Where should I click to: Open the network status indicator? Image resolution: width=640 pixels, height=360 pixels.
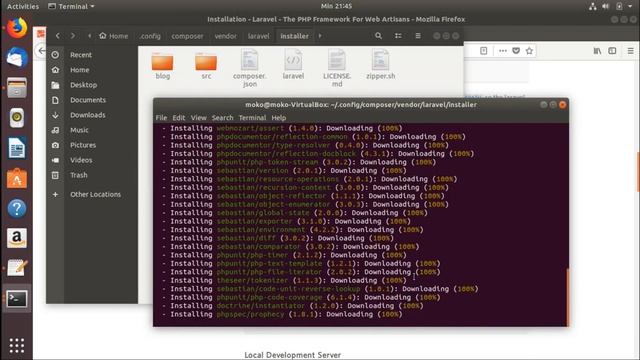tap(593, 6)
